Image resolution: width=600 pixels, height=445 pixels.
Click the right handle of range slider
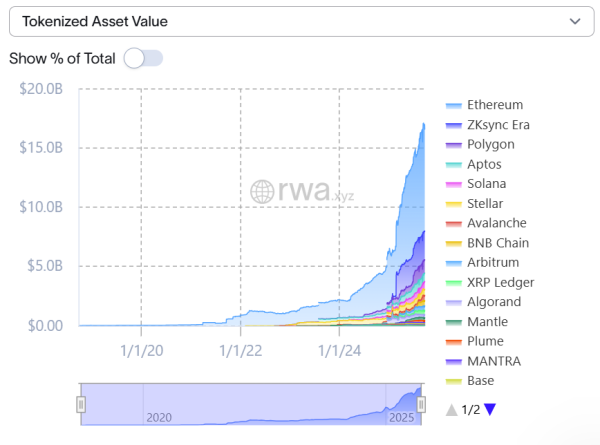coord(421,404)
